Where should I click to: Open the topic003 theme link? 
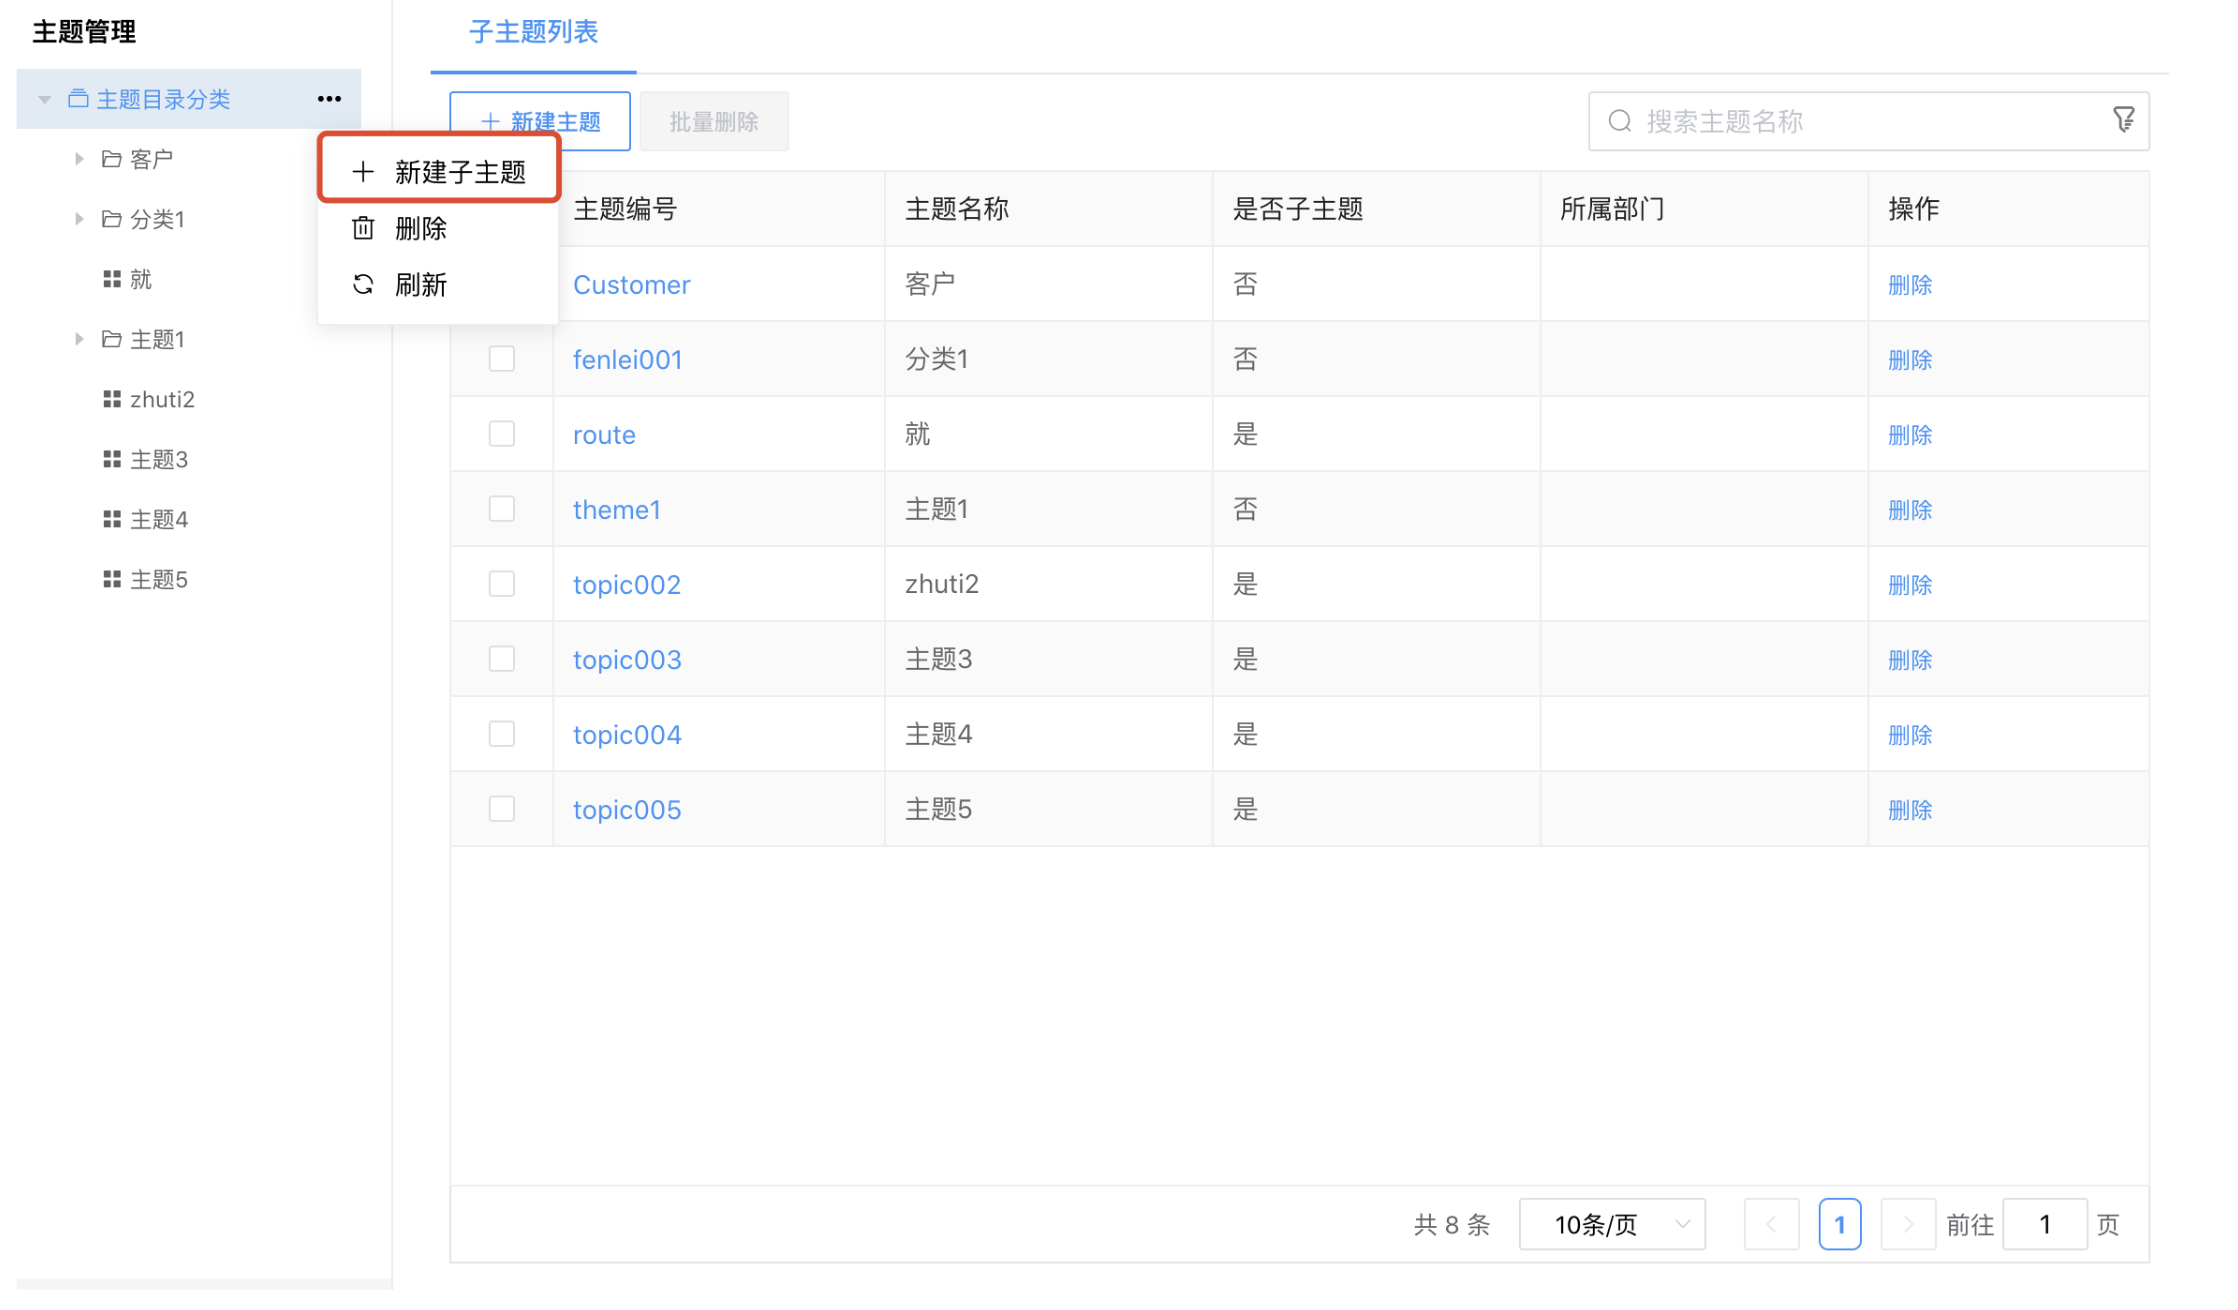pyautogui.click(x=627, y=659)
